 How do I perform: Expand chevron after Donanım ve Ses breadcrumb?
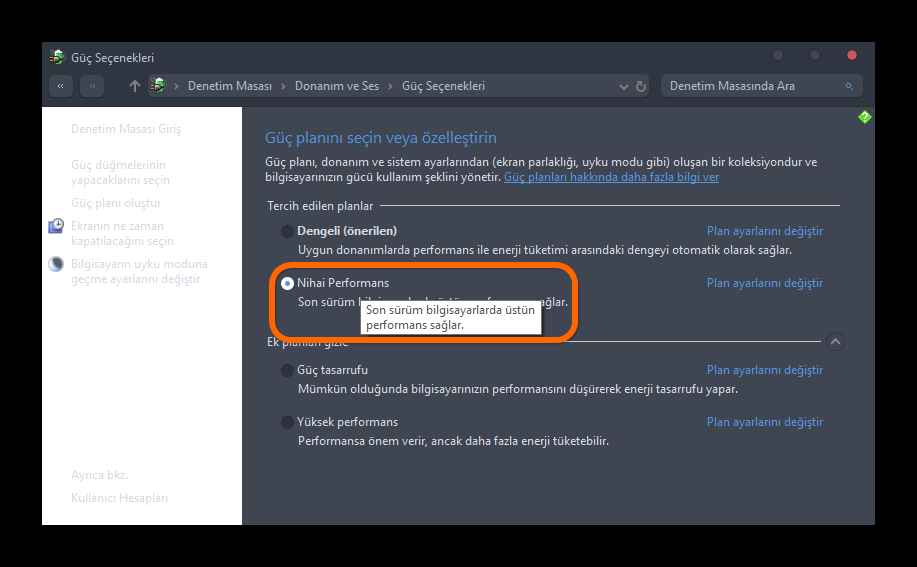pyautogui.click(x=390, y=87)
